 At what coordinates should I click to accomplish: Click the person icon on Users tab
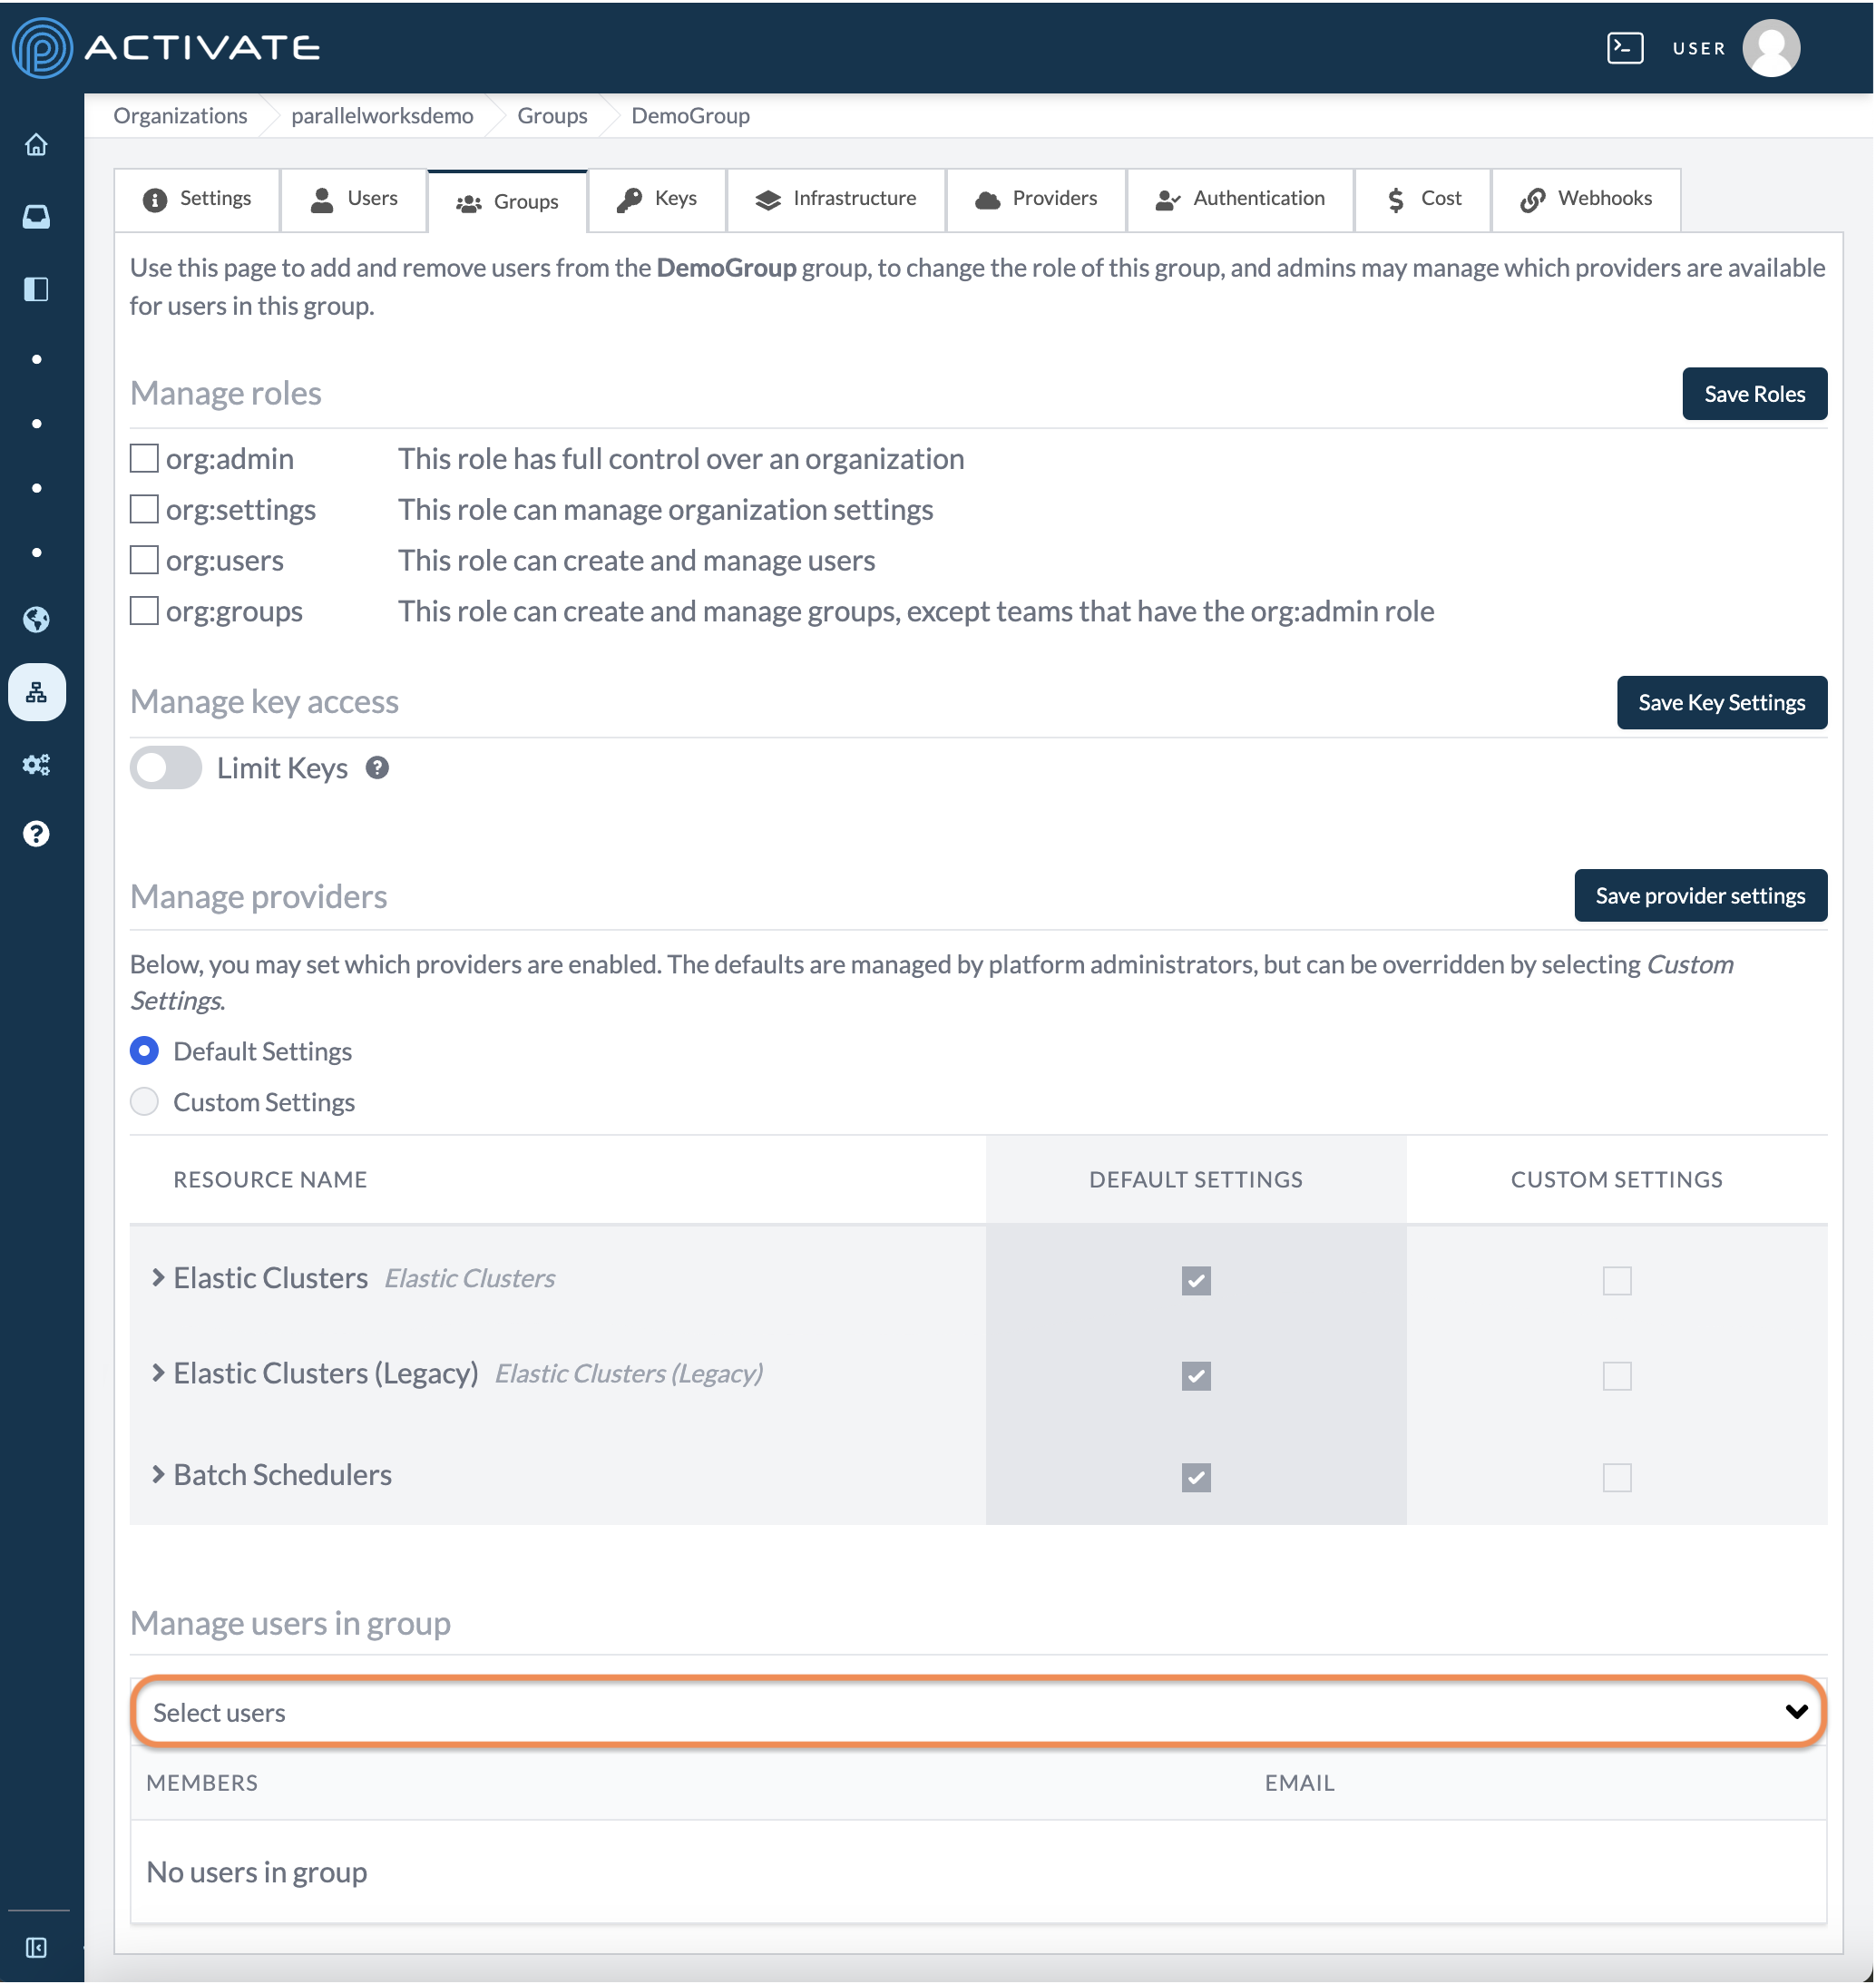pyautogui.click(x=322, y=200)
